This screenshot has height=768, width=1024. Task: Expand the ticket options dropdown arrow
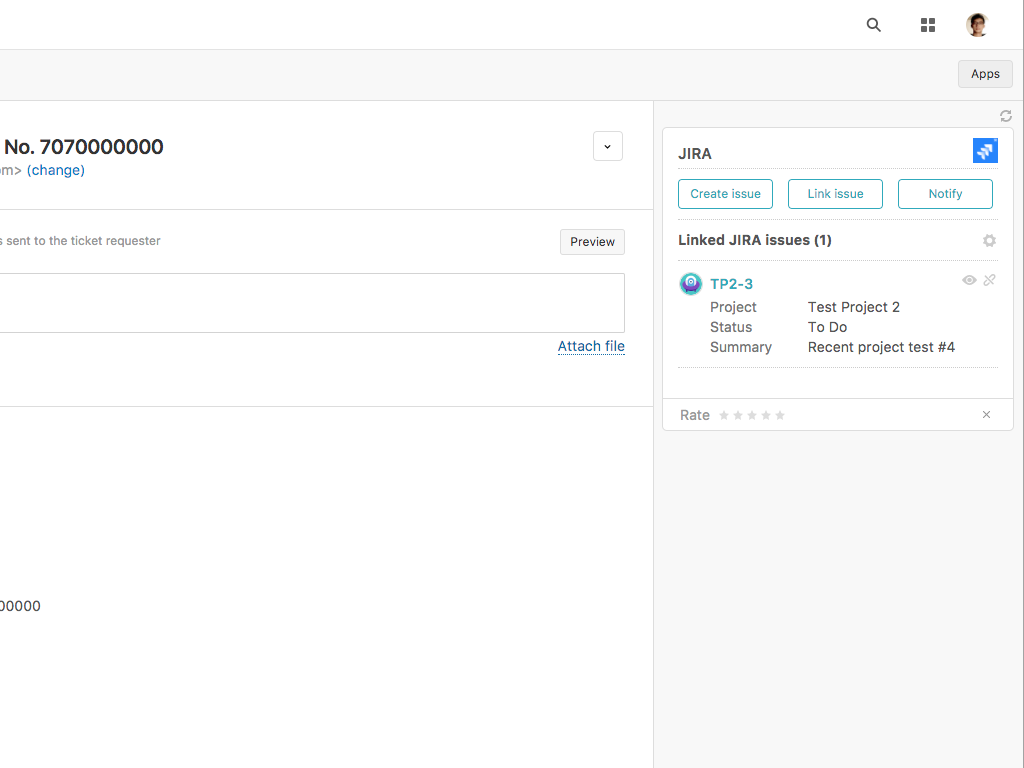608,146
